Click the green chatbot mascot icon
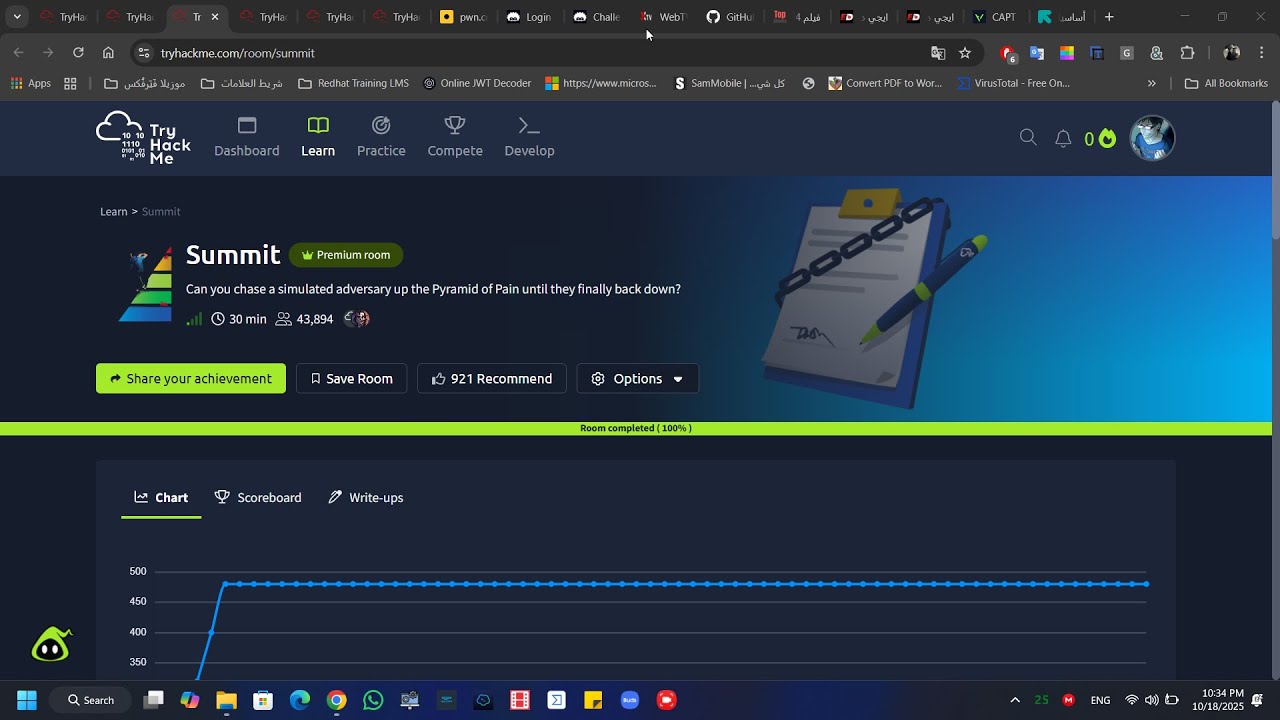This screenshot has width=1280, height=720. tap(51, 645)
